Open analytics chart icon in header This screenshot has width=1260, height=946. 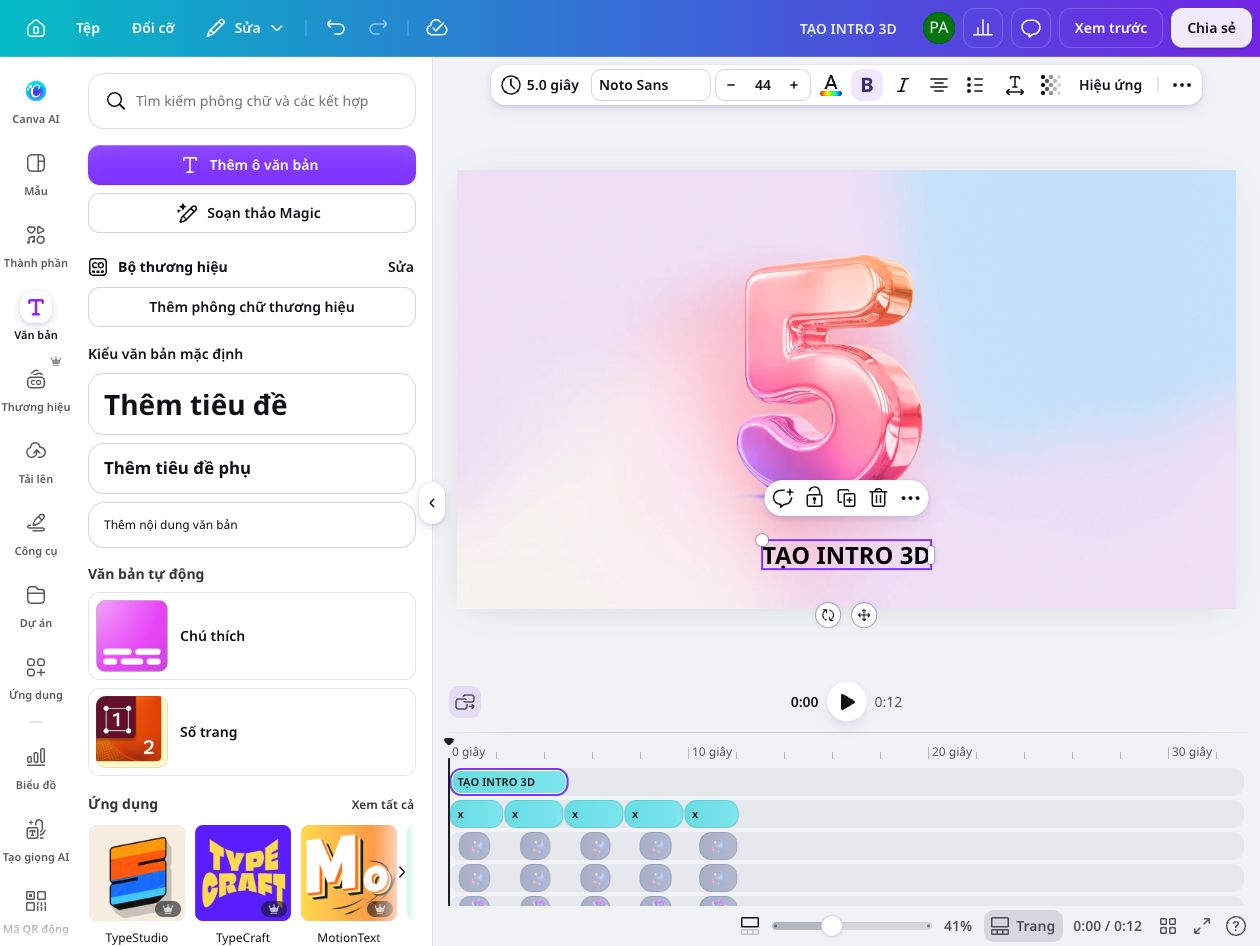click(983, 28)
